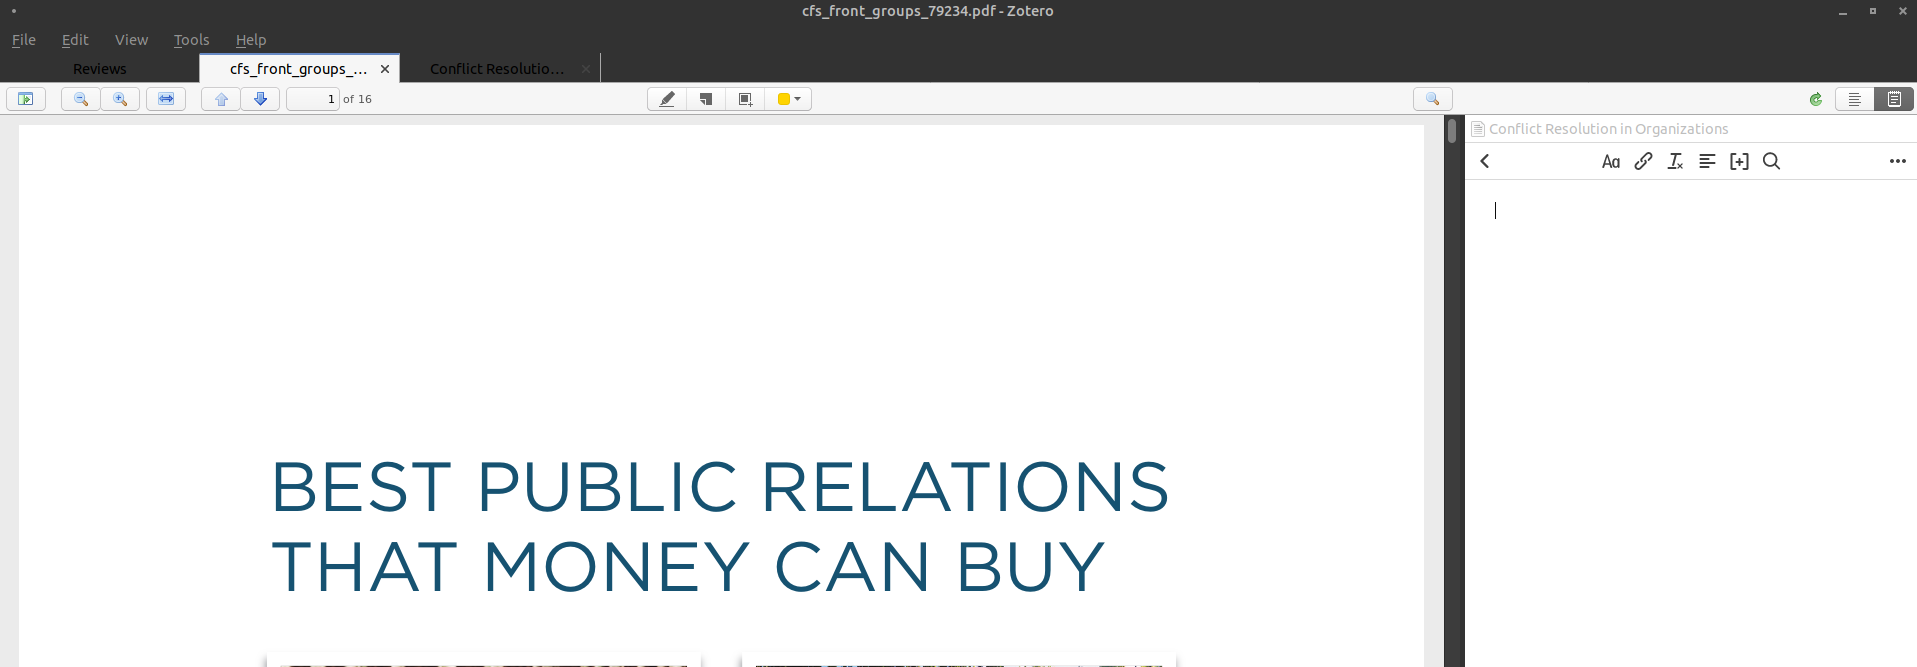Open the annotation color picker dropdown
The image size is (1917, 667).
click(x=788, y=99)
